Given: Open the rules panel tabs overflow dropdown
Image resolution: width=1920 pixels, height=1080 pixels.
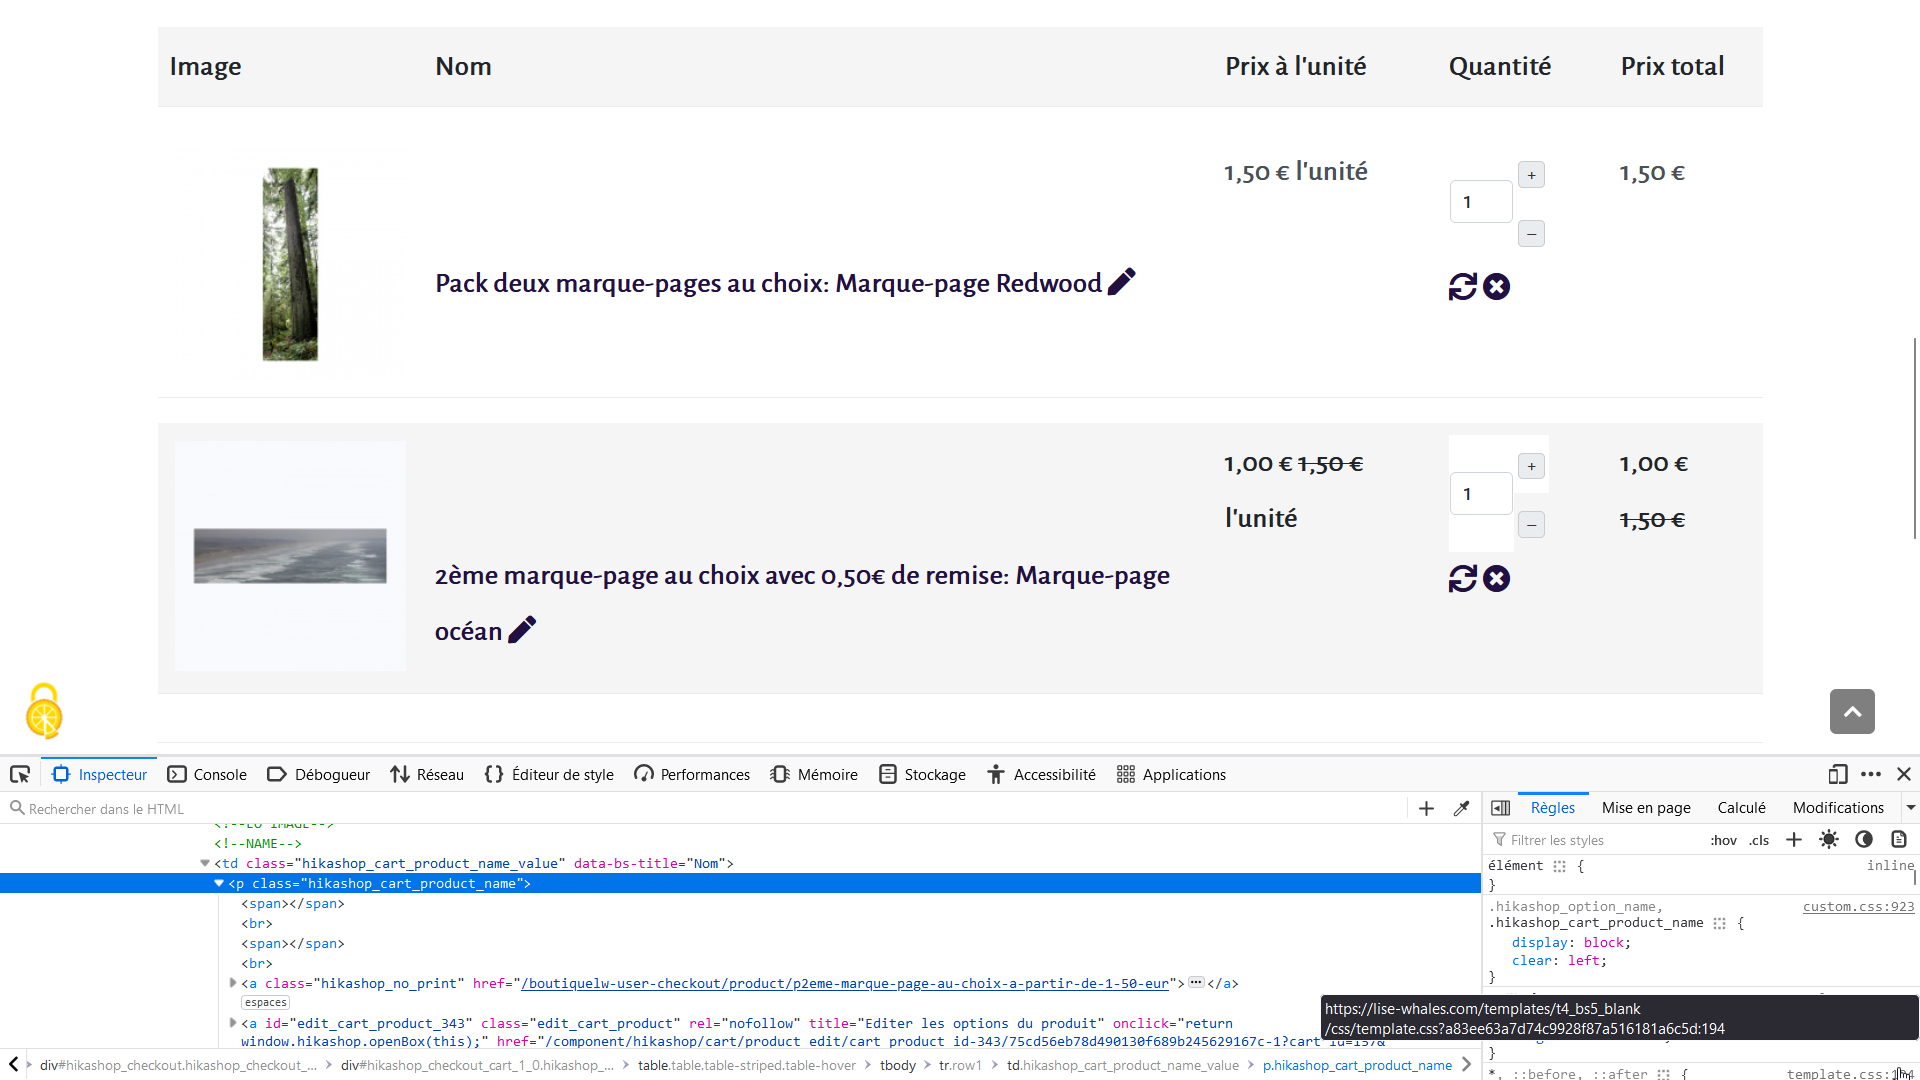Looking at the screenshot, I should pyautogui.click(x=1910, y=808).
